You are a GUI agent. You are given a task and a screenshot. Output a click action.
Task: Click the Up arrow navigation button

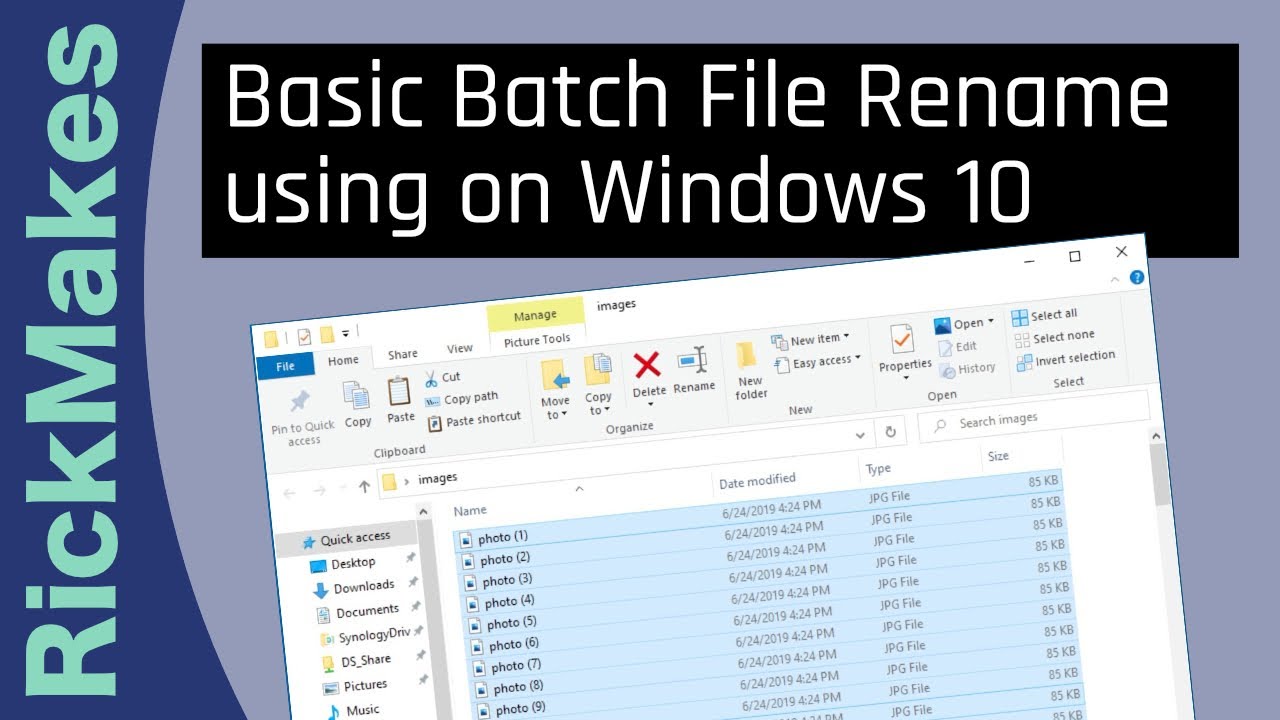pyautogui.click(x=364, y=487)
